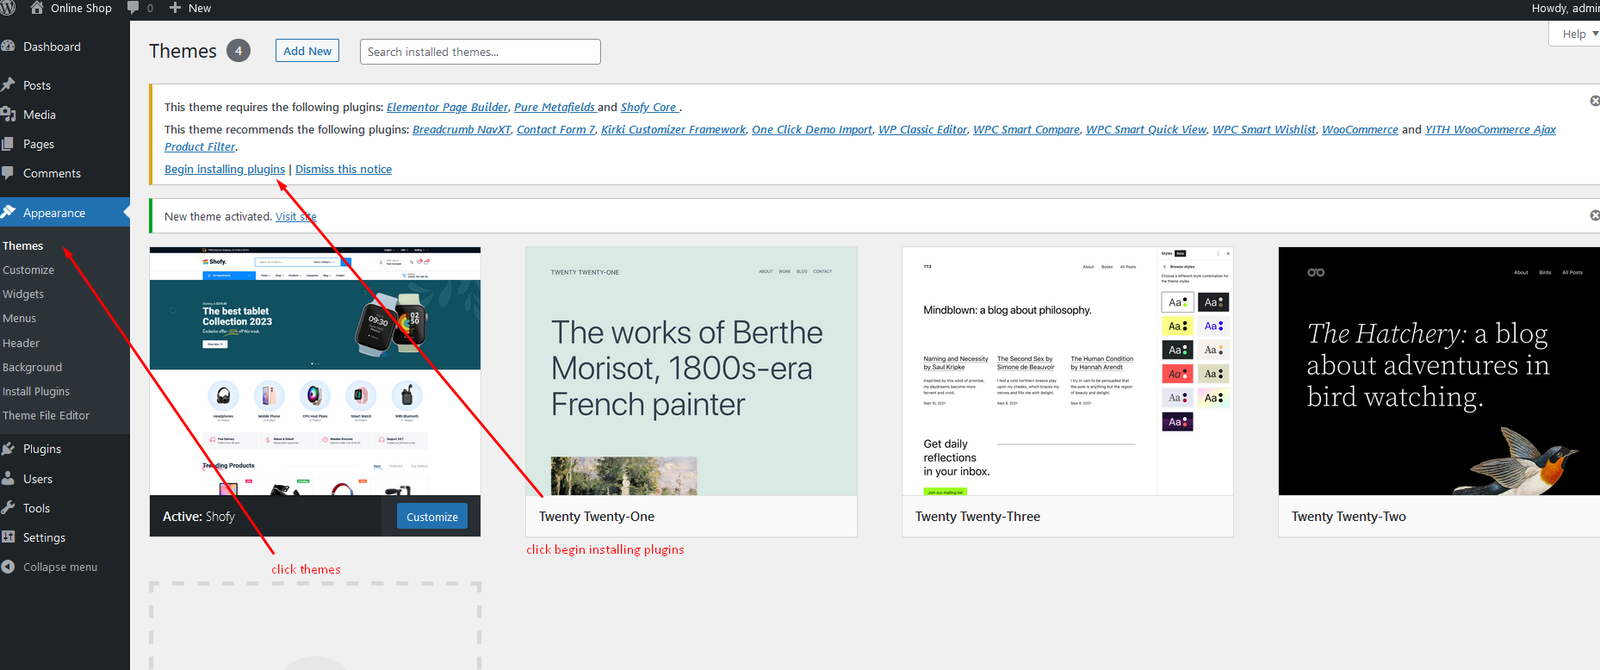Open the + New content dropdown
Screen dimensions: 1600x670
tap(190, 8)
